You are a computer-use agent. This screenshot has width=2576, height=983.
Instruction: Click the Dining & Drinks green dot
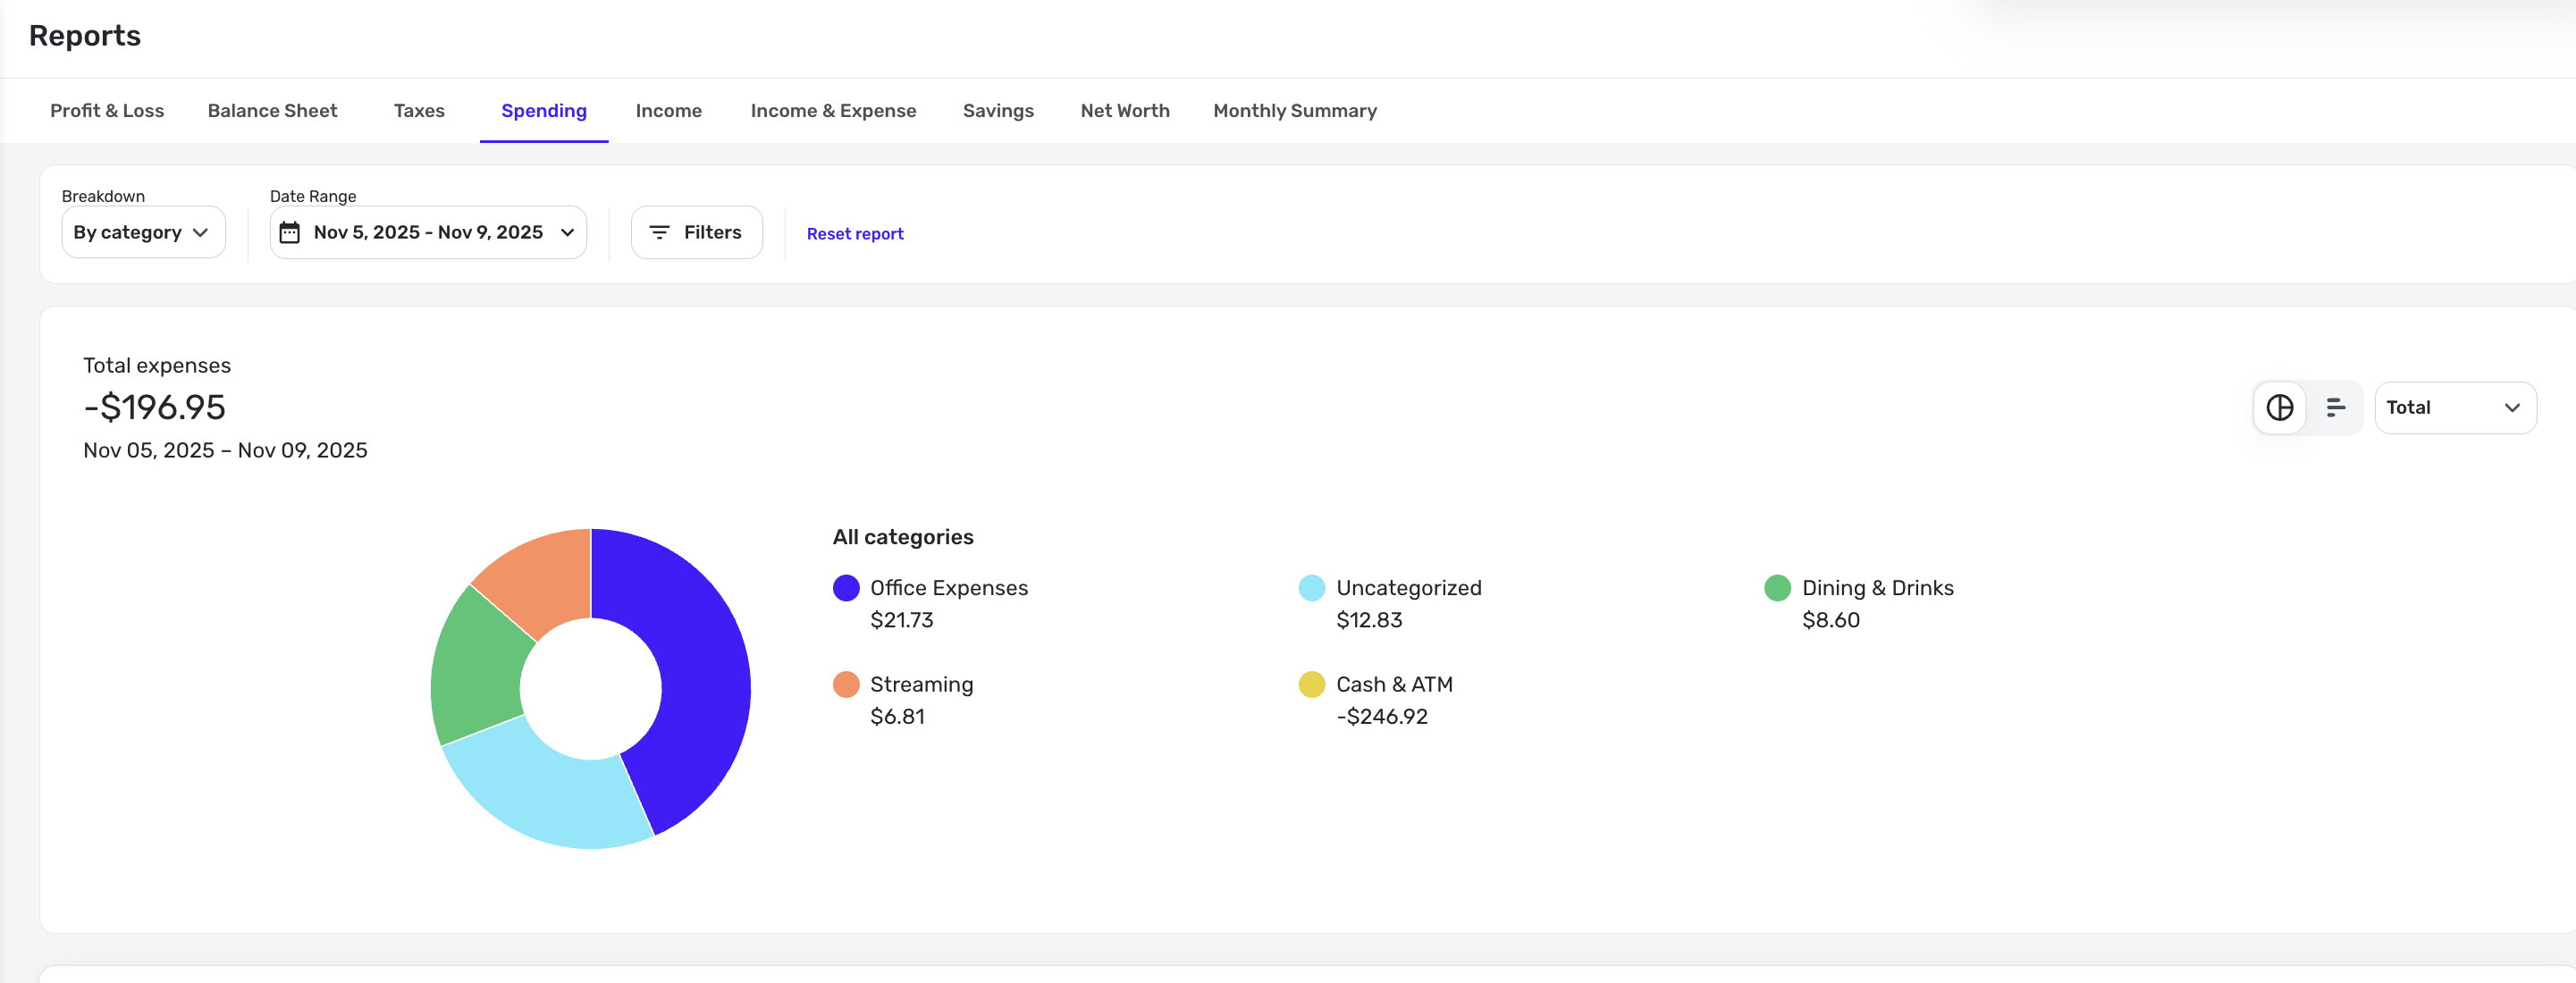click(1777, 588)
